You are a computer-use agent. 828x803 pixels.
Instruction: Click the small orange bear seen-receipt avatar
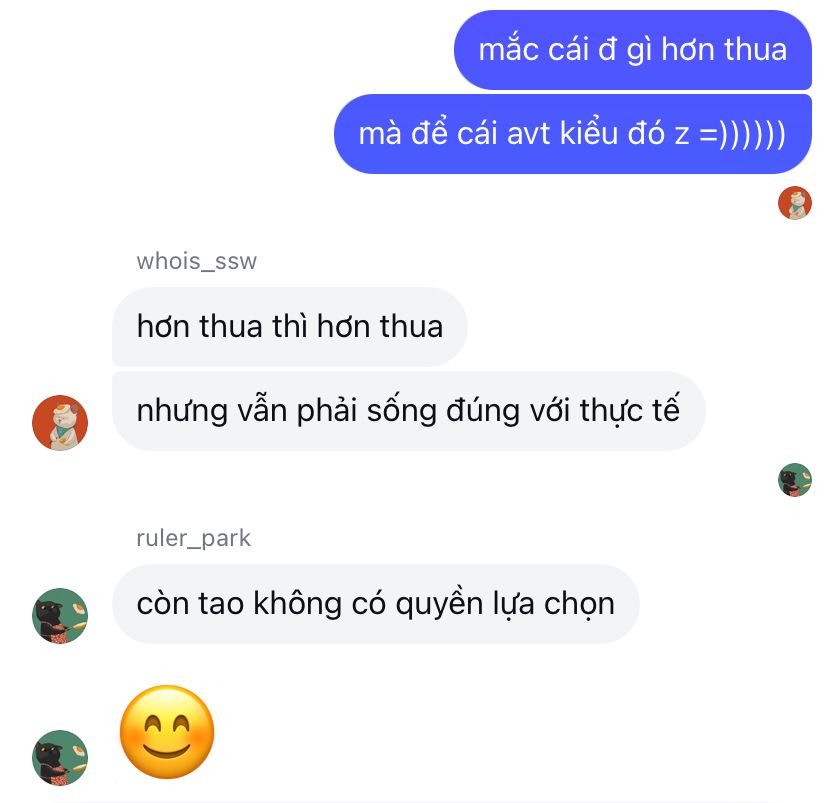pos(795,203)
